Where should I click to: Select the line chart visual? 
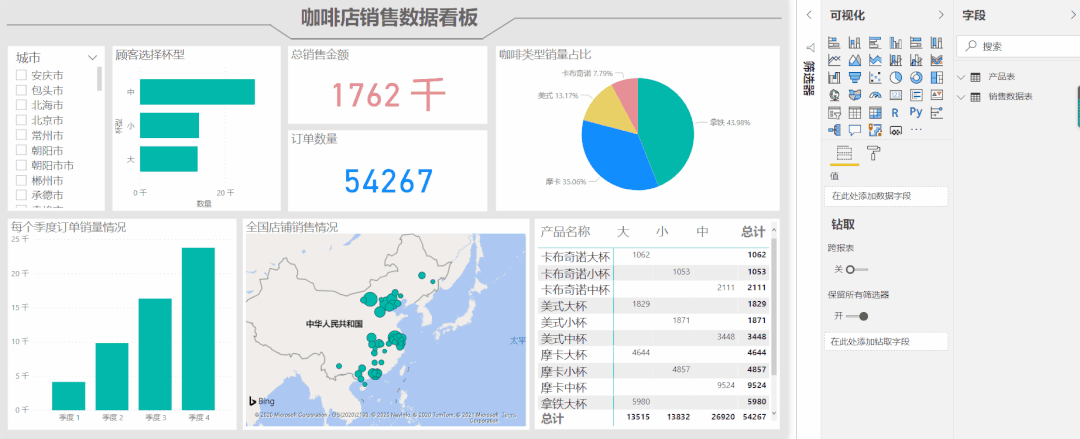coord(834,60)
